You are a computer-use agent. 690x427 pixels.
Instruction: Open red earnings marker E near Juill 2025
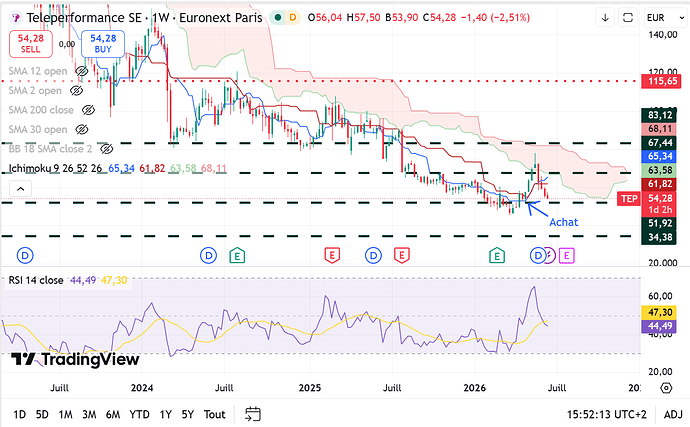[x=401, y=255]
